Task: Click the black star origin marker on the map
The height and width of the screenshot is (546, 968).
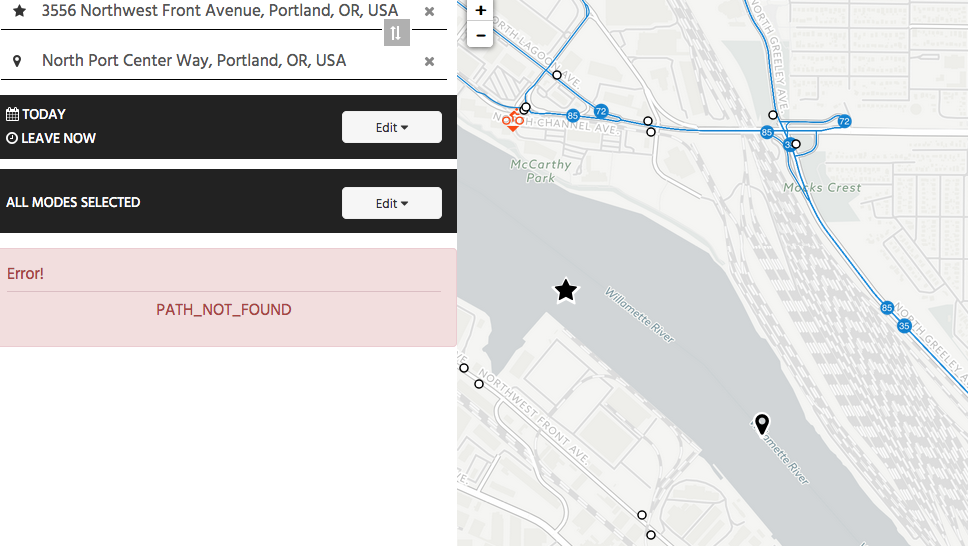Action: click(x=565, y=290)
